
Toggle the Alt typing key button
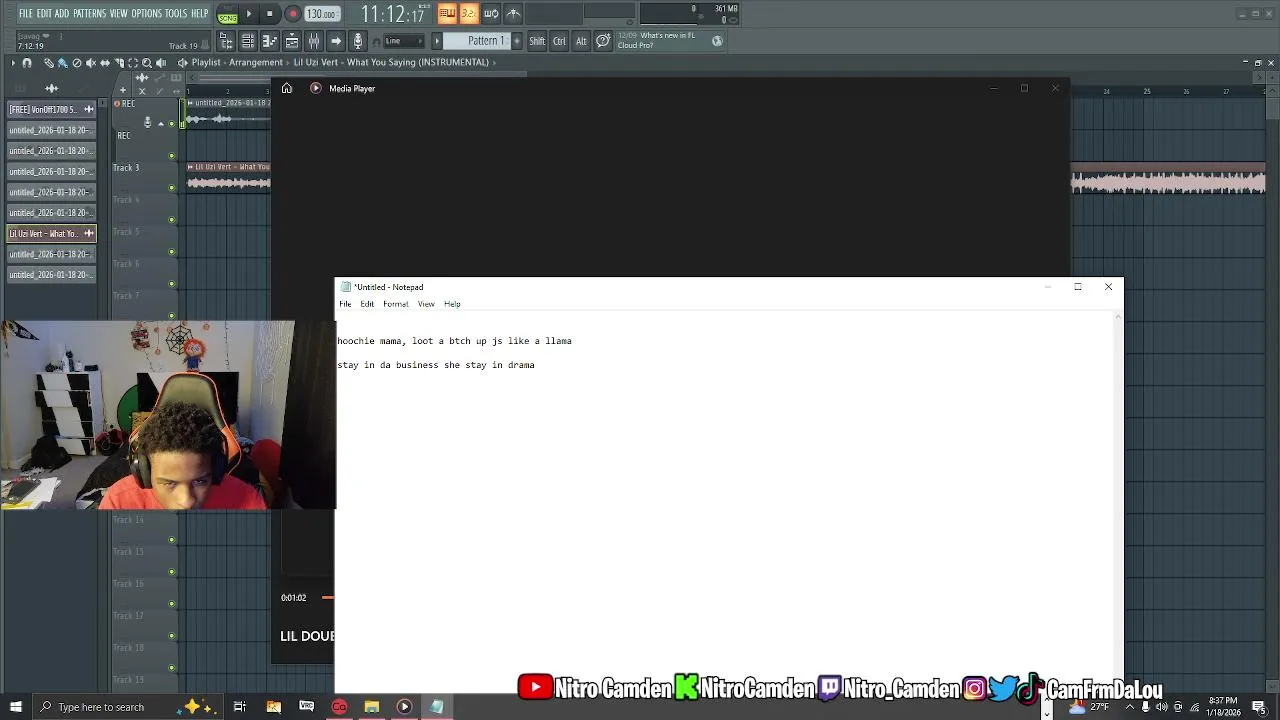[x=581, y=41]
